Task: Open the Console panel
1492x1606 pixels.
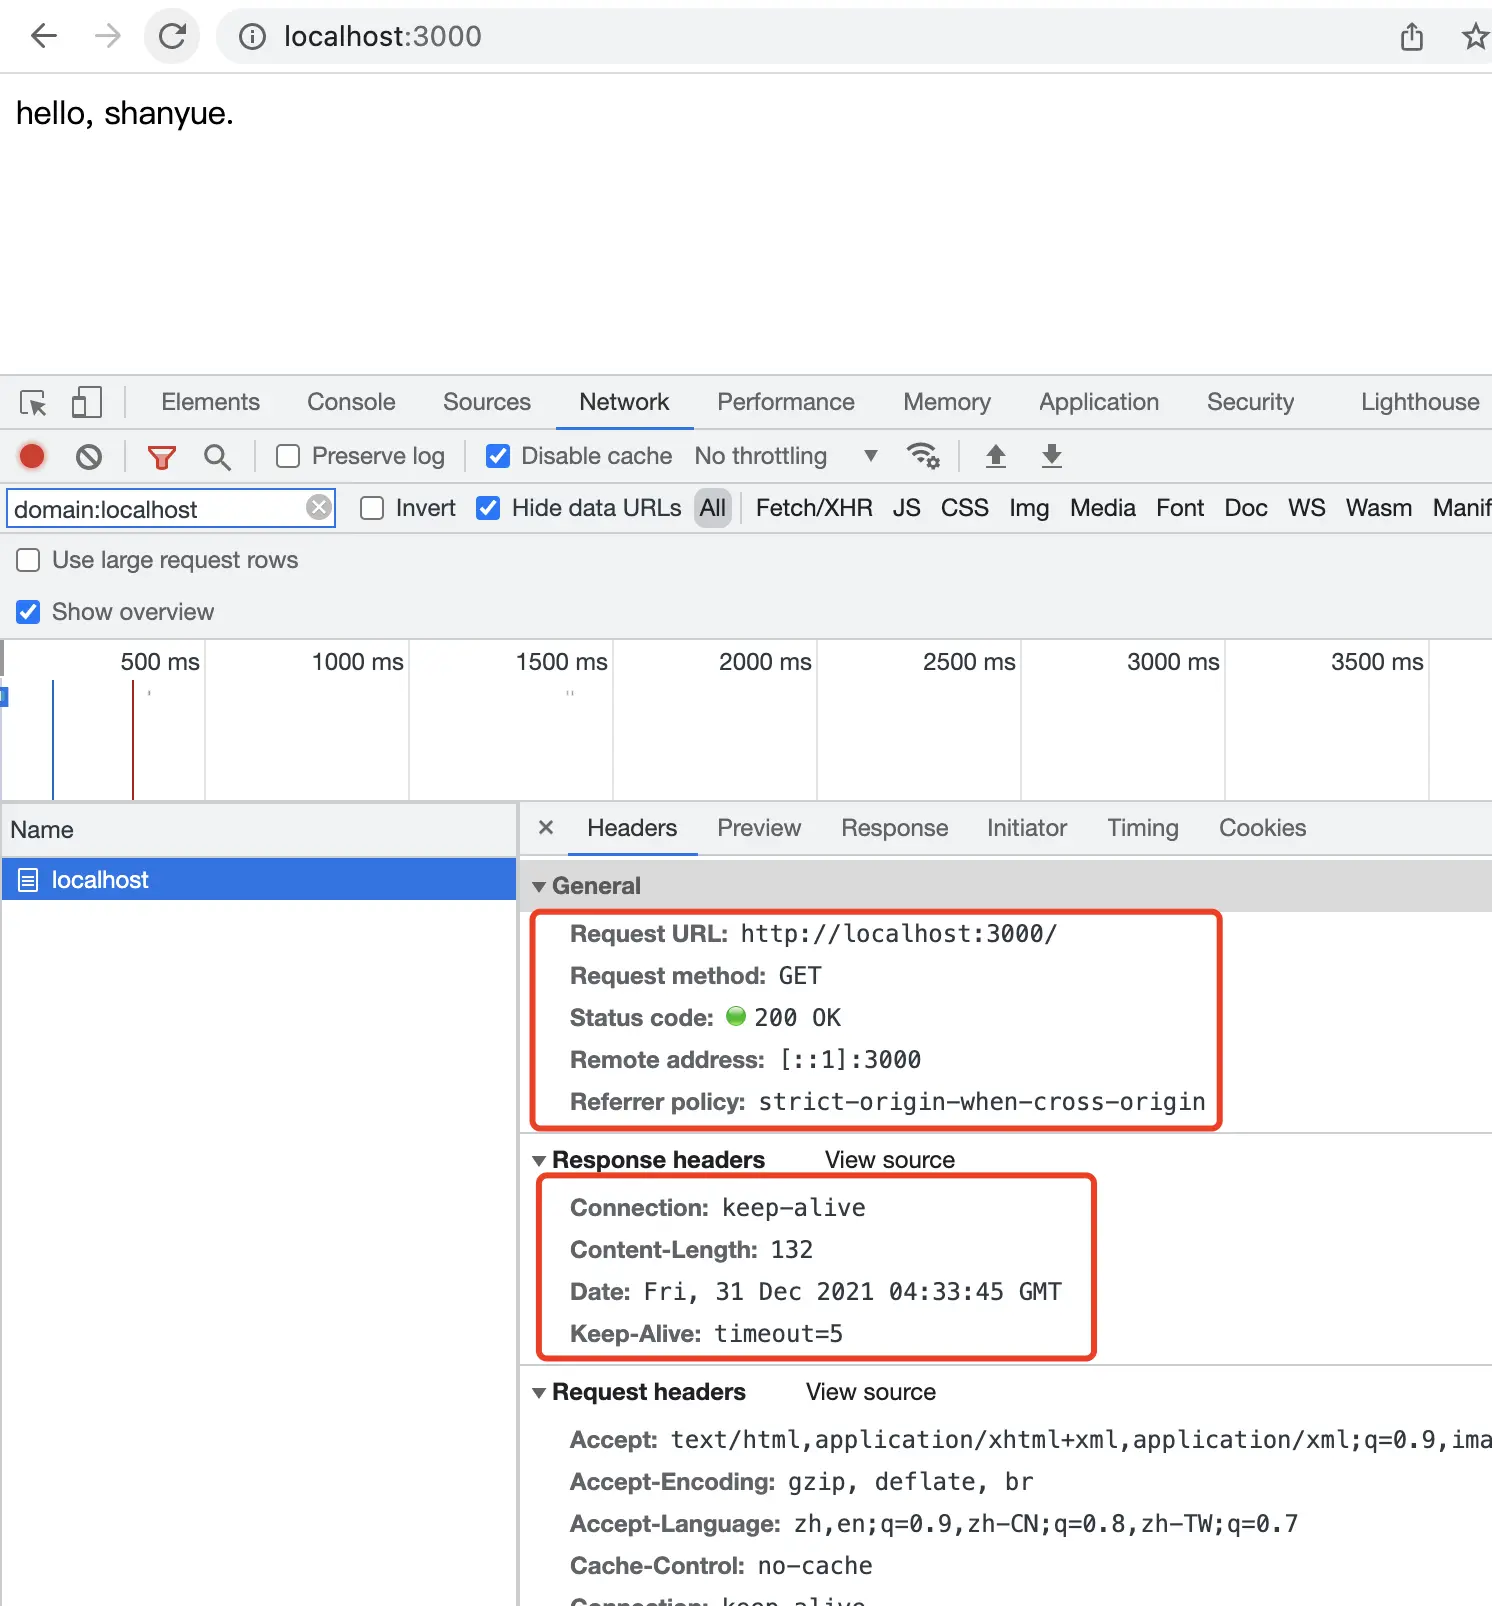Action: [x=351, y=402]
